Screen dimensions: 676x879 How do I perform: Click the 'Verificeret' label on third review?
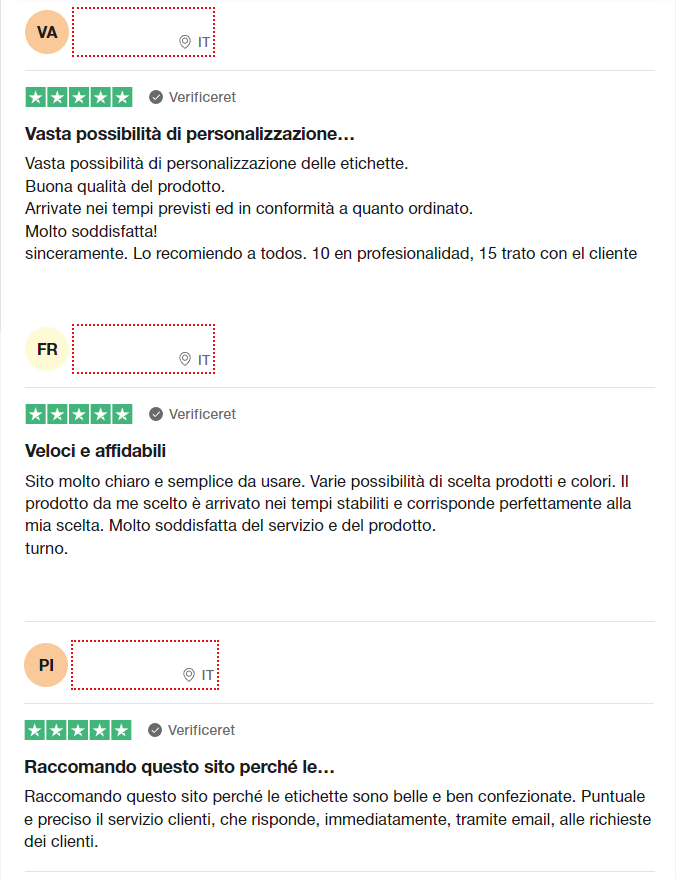201,730
